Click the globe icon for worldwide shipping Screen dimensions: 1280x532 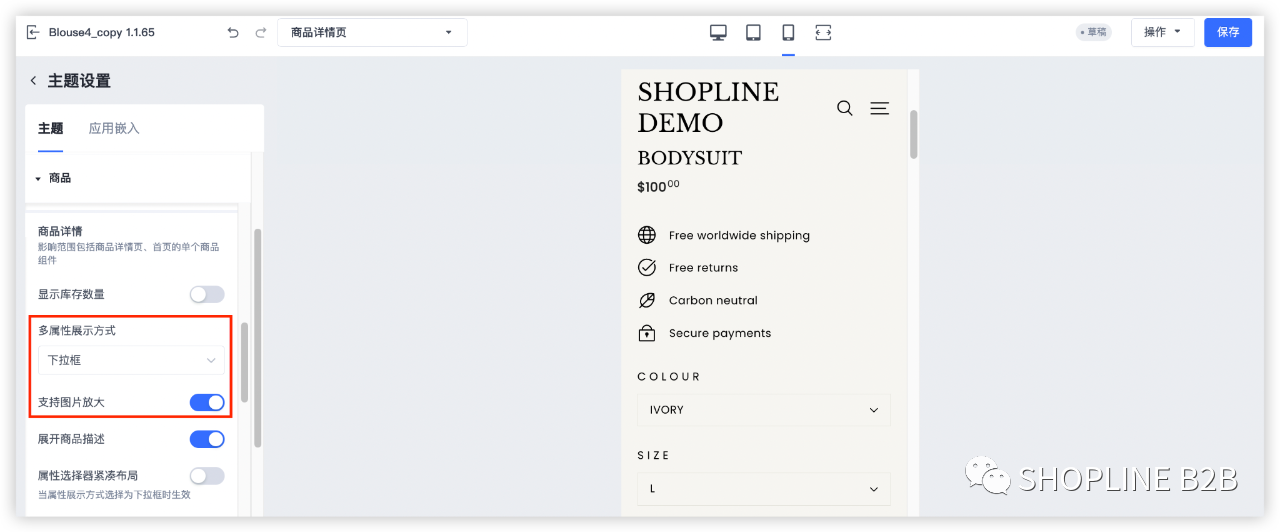click(x=647, y=235)
